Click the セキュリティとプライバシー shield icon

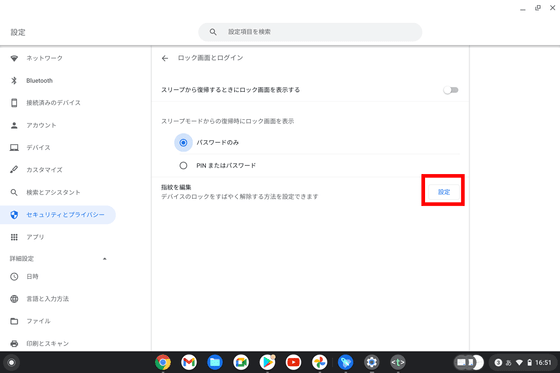pyautogui.click(x=14, y=215)
